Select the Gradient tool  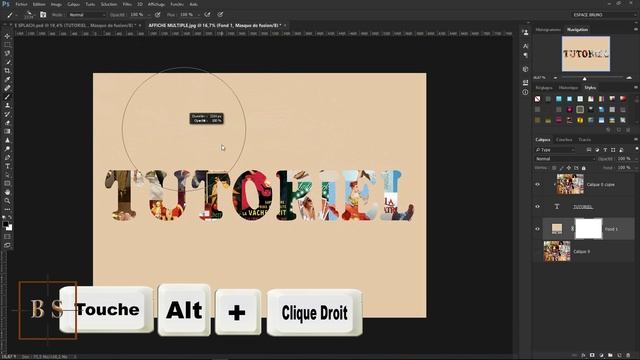7,131
